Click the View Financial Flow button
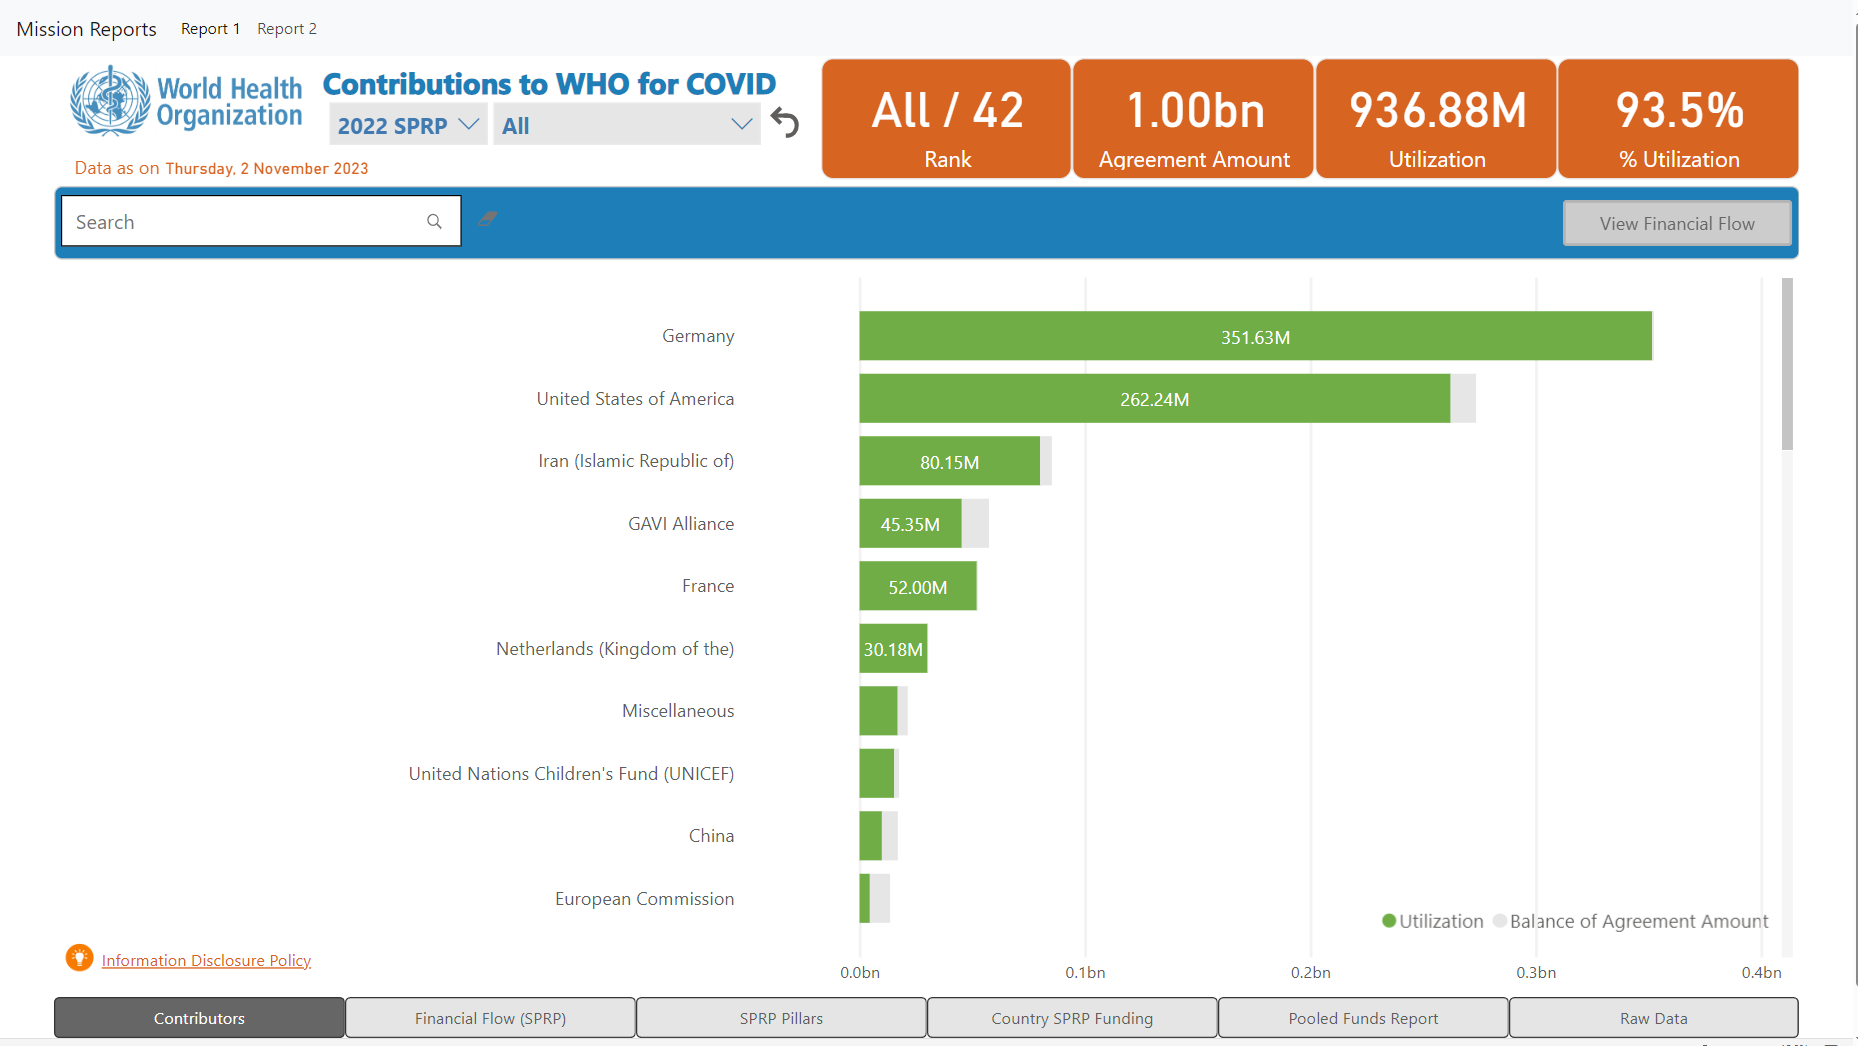The image size is (1858, 1046). coord(1676,222)
